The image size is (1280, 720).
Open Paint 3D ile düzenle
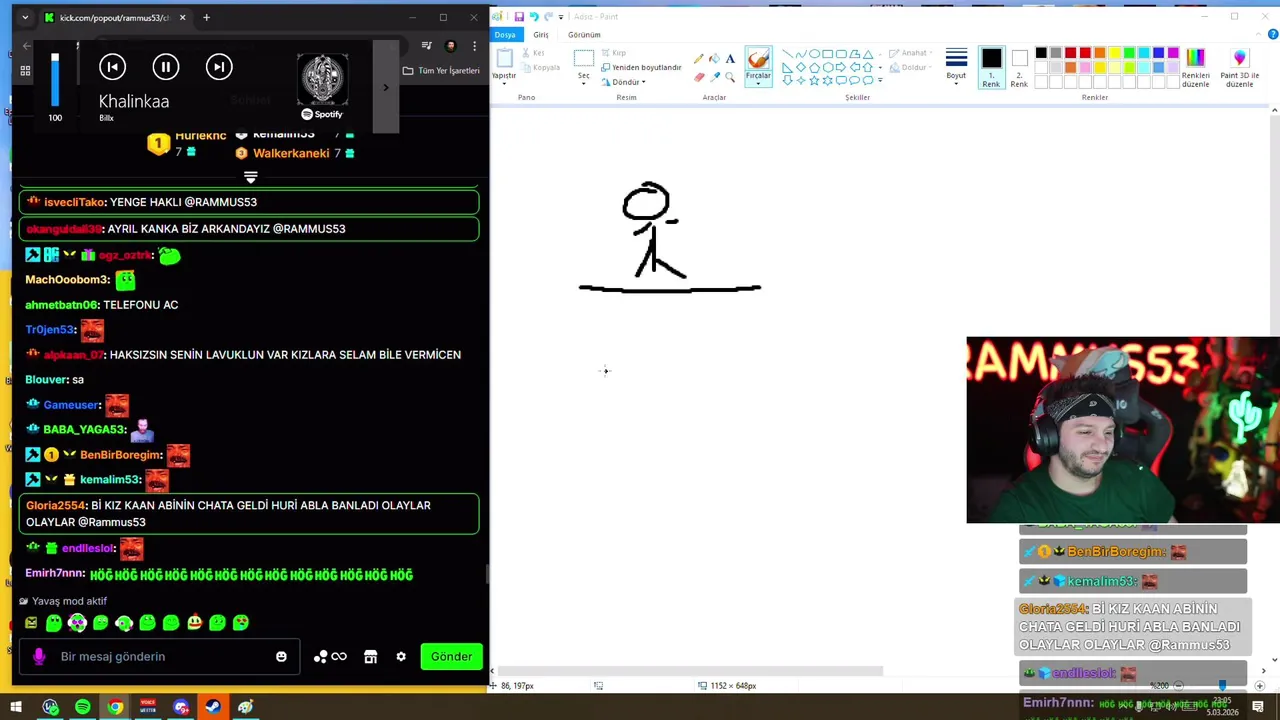(x=1239, y=67)
